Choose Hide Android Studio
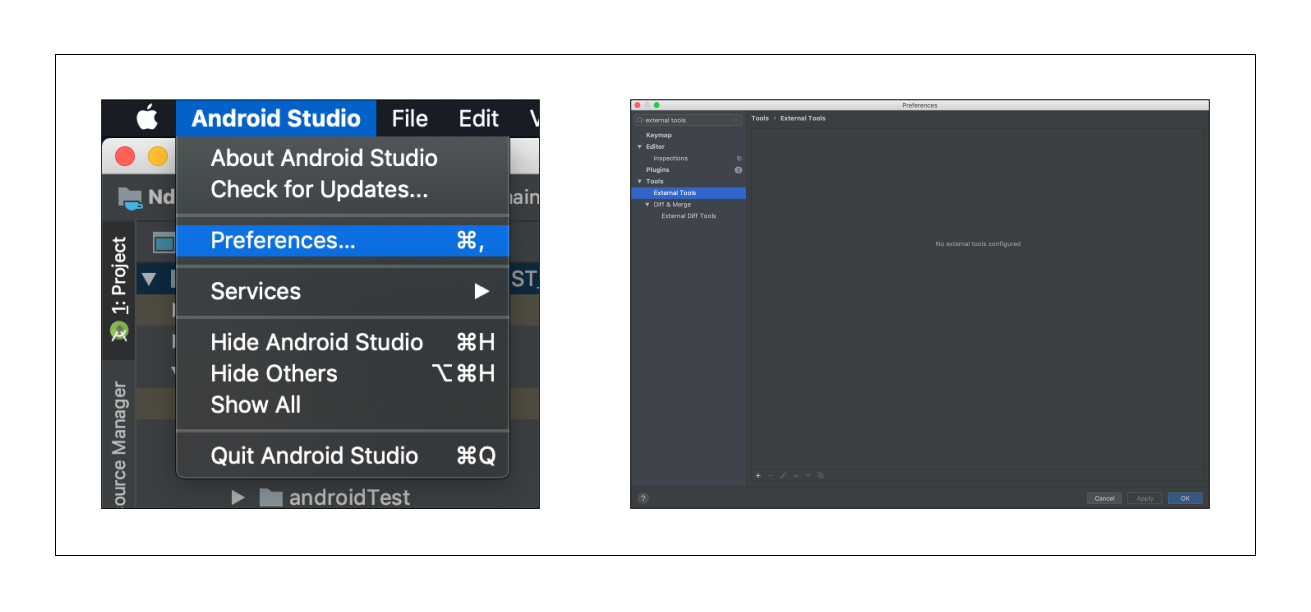This screenshot has width=1311, height=612. point(343,342)
